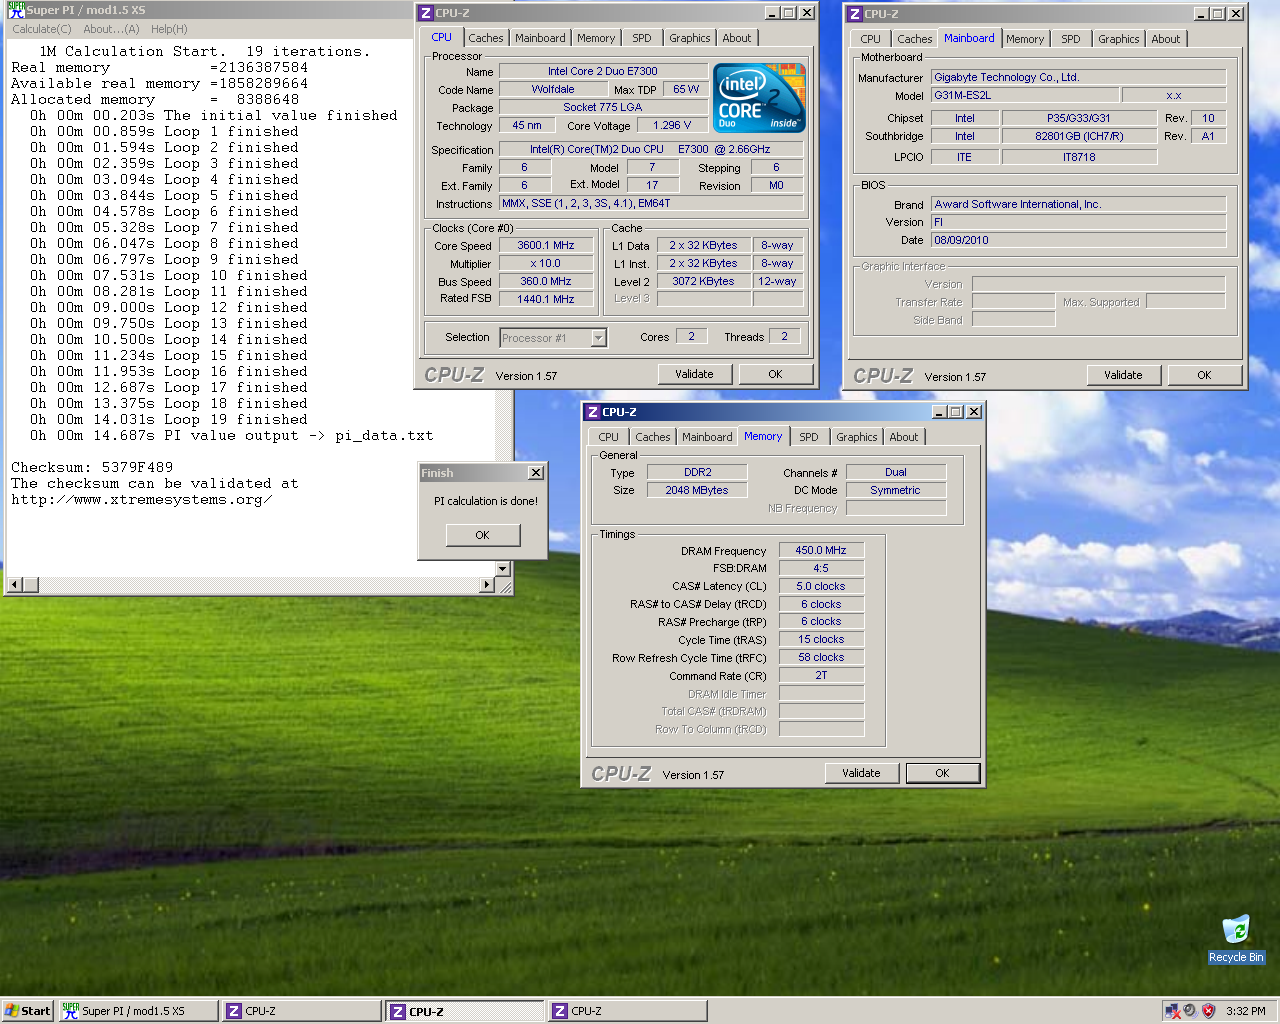
Task: Open the SPD tab in the Memory window
Action: click(x=809, y=437)
